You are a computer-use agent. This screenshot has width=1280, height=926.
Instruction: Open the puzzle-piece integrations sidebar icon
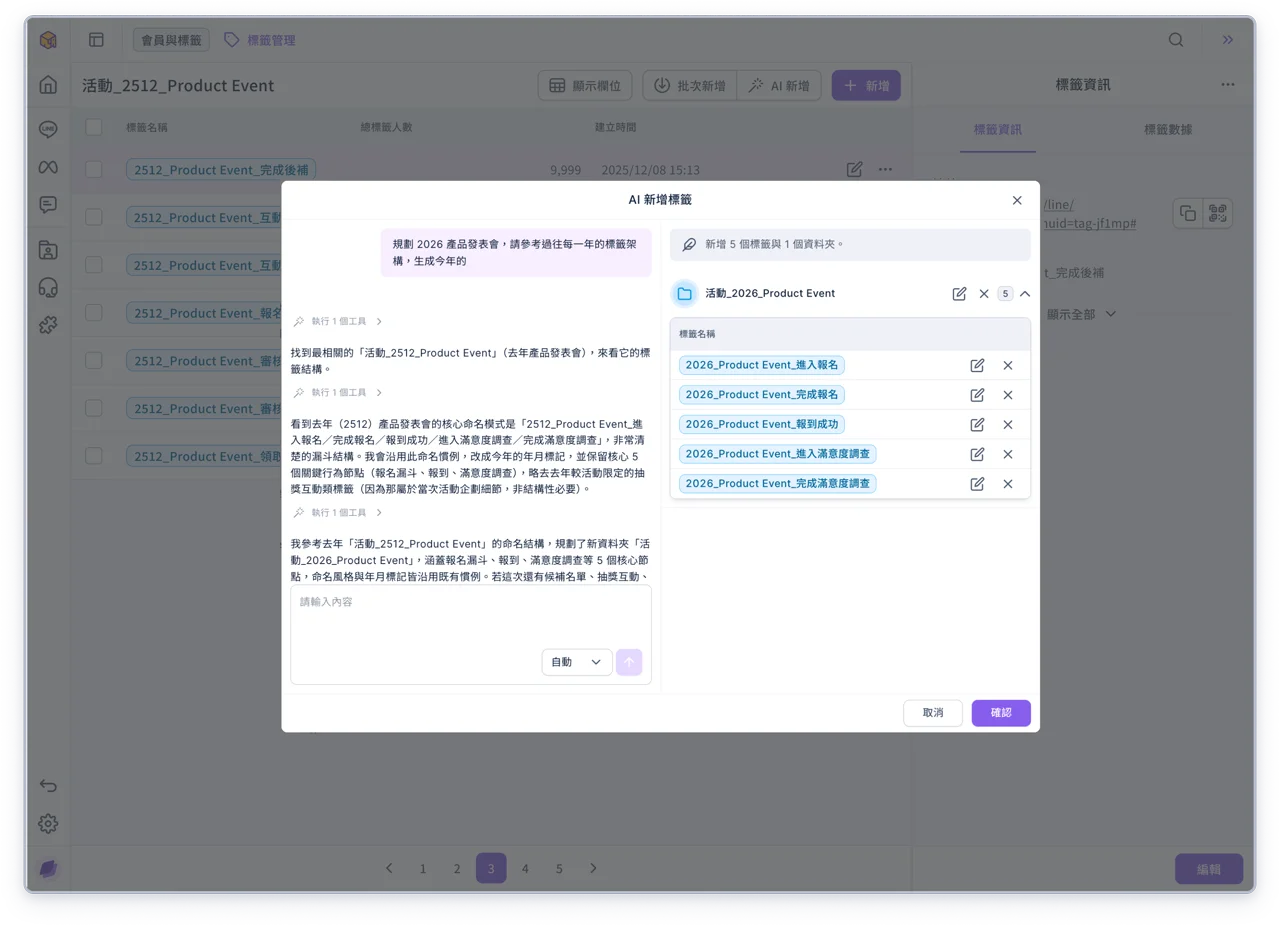48,325
